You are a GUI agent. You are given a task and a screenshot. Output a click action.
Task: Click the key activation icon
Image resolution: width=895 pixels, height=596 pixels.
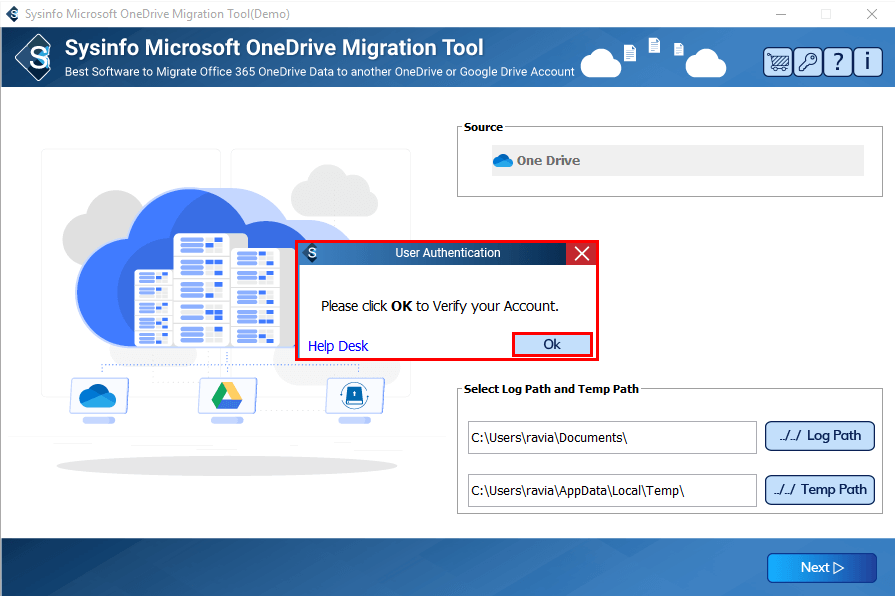808,62
